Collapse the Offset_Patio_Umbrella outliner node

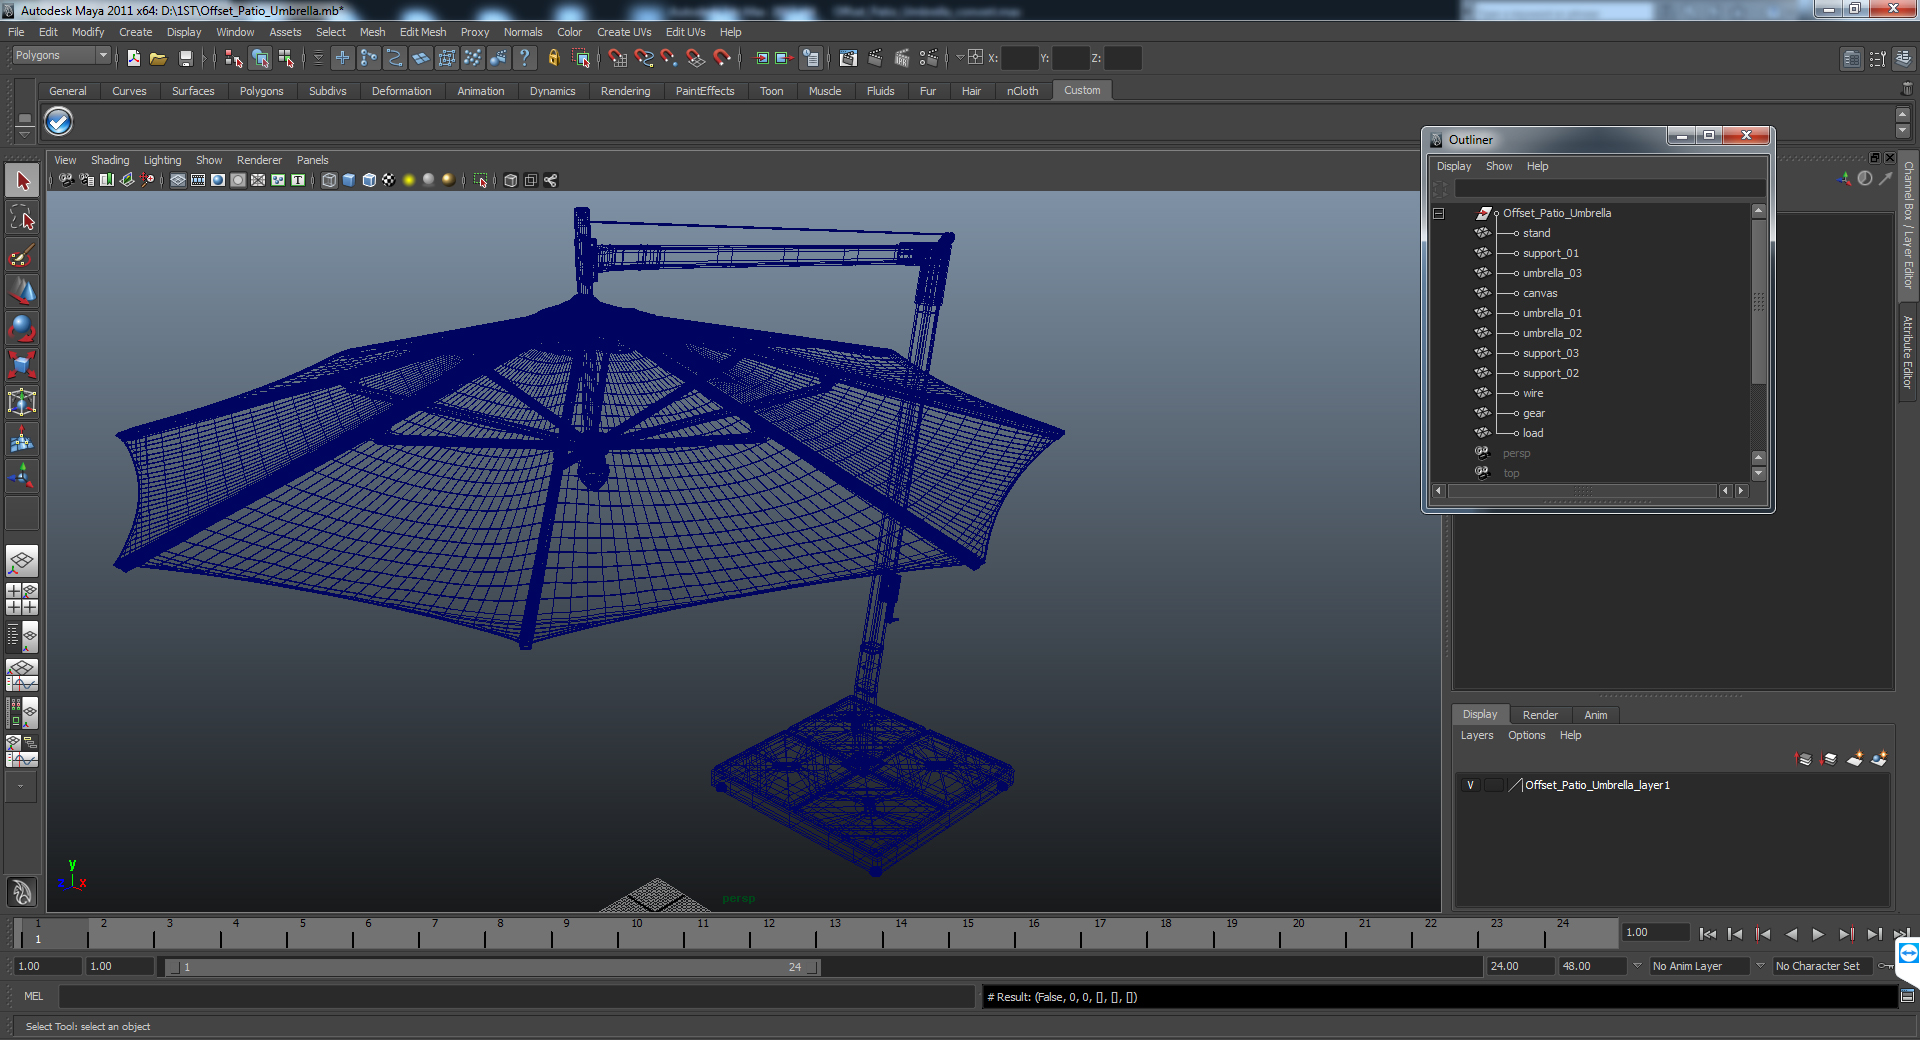1438,213
